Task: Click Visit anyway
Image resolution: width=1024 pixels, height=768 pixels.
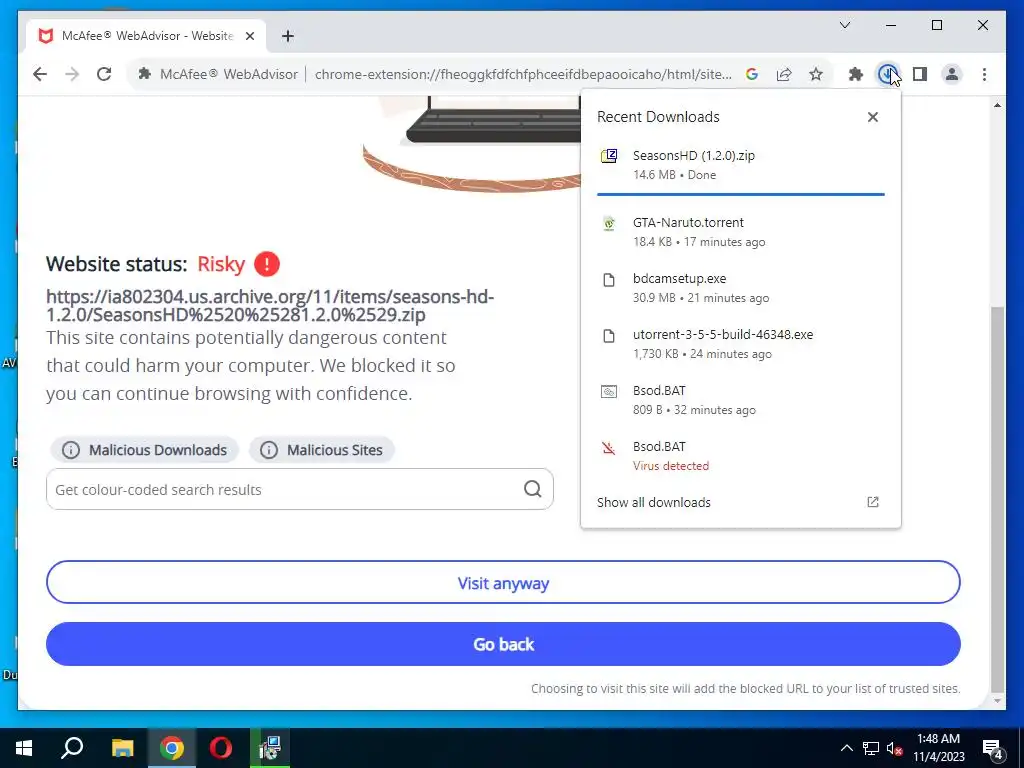Action: coord(503,583)
